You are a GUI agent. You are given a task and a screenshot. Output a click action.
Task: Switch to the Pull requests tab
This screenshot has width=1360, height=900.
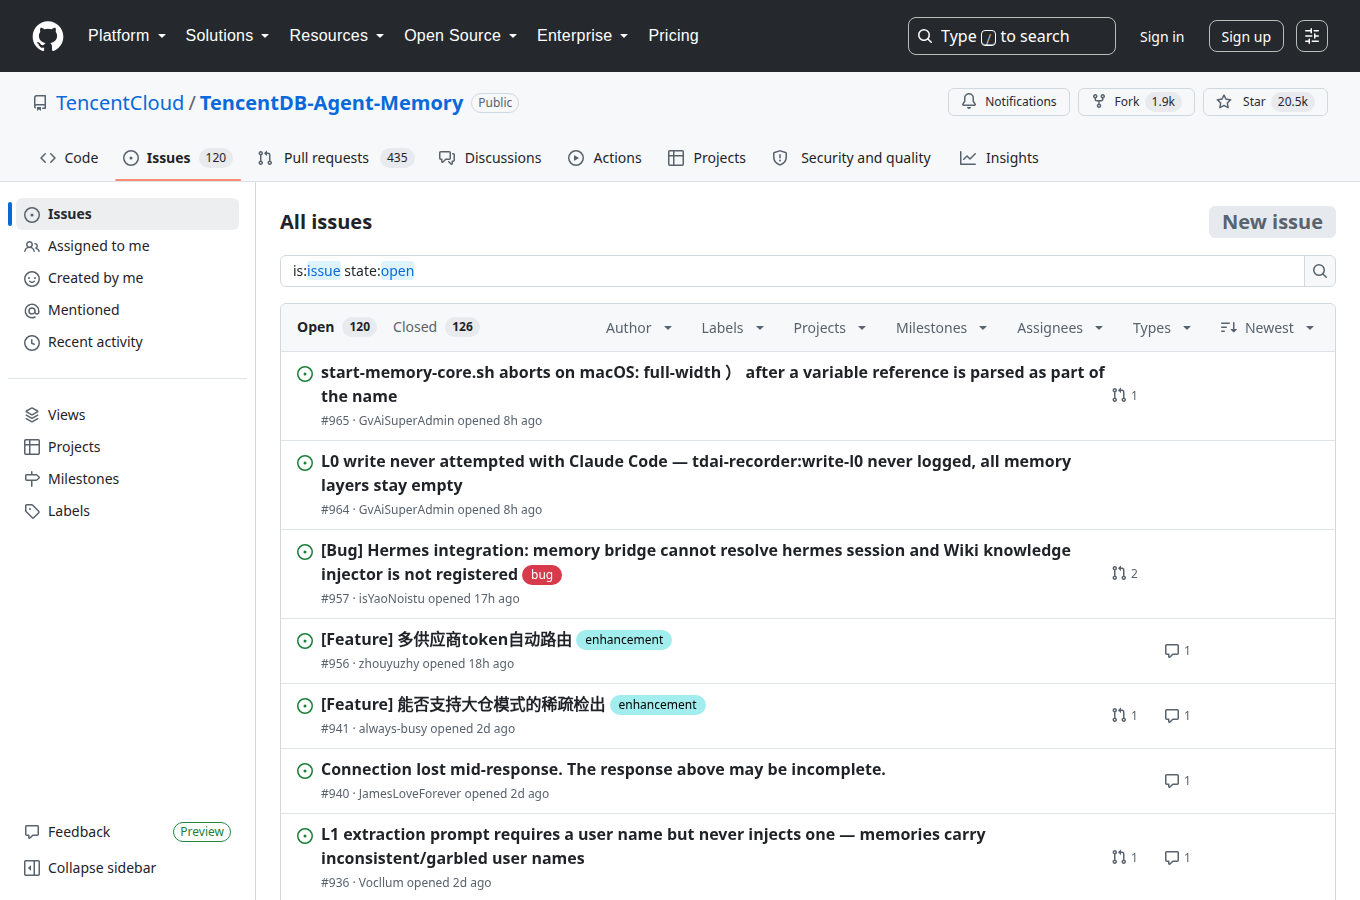(335, 158)
